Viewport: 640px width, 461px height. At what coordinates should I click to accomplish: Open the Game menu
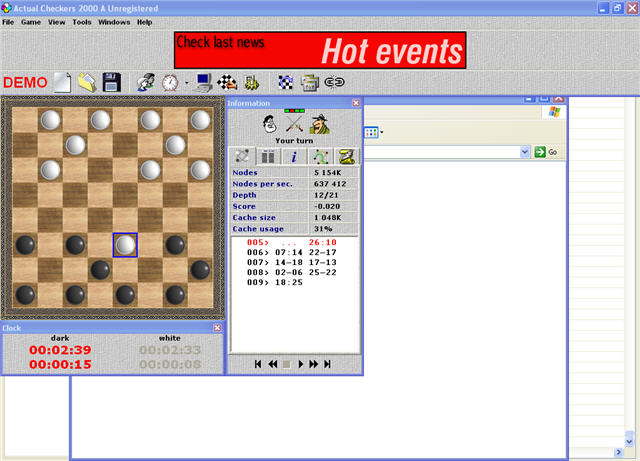click(x=31, y=22)
